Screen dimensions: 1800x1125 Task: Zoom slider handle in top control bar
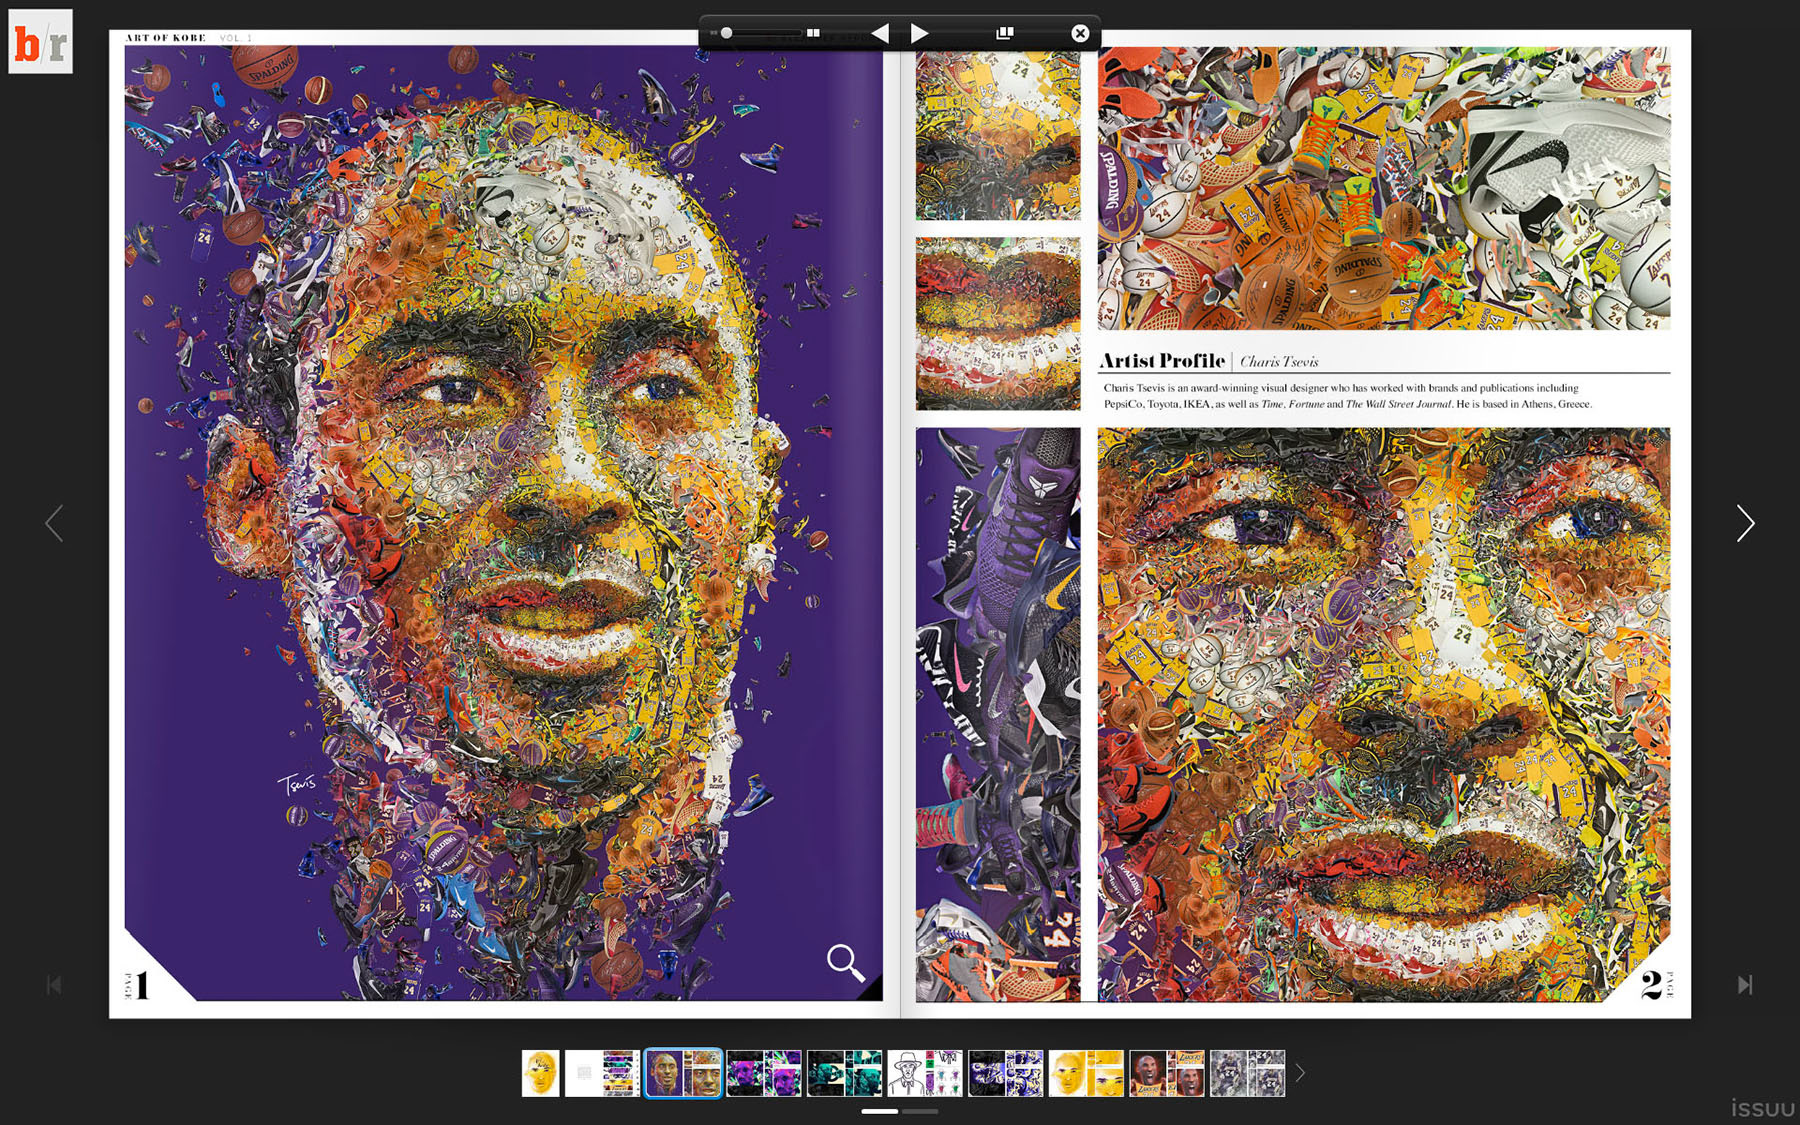coord(727,33)
